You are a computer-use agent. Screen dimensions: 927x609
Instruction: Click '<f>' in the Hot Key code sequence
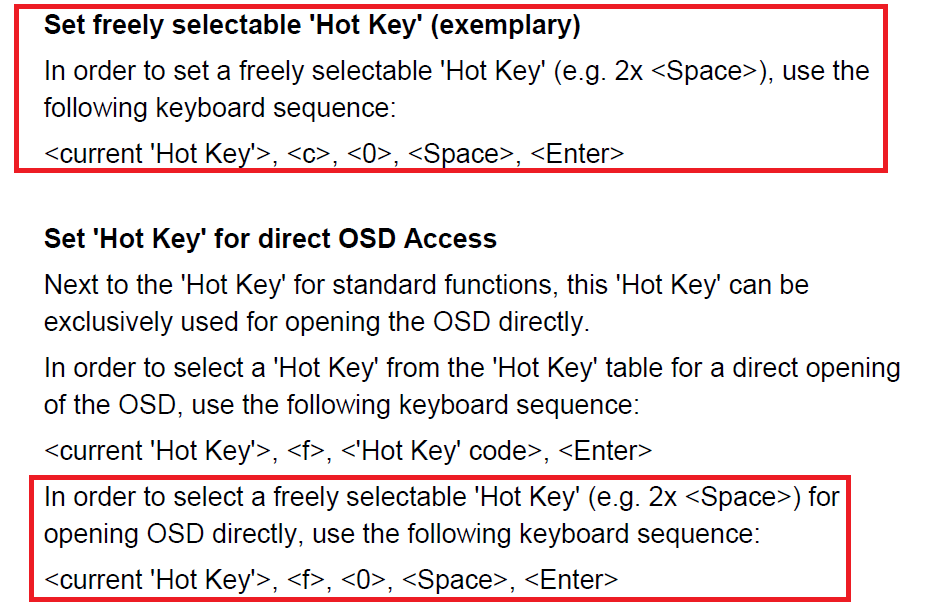point(306,451)
